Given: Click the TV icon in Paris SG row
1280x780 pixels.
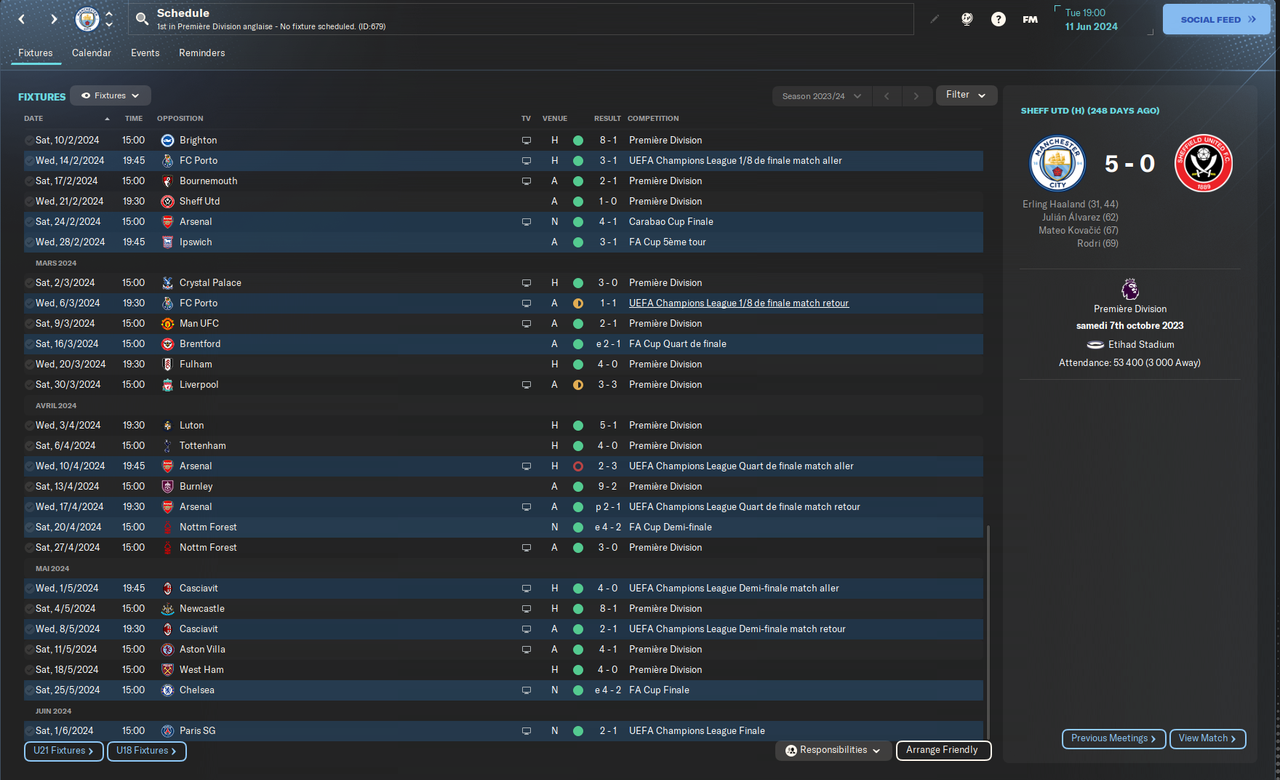Looking at the screenshot, I should (x=526, y=731).
